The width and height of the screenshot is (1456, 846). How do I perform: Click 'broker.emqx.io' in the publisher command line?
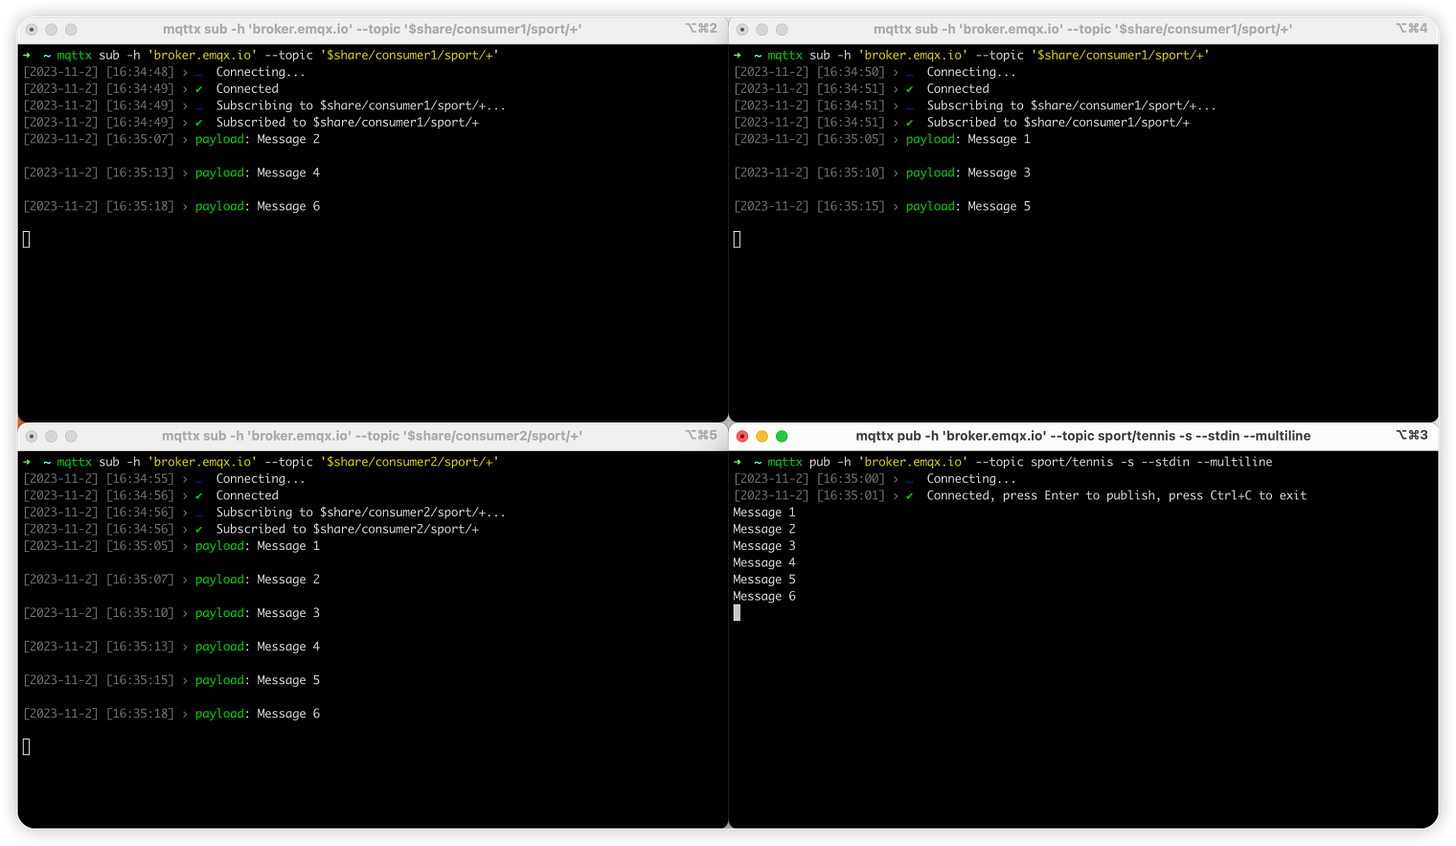coord(915,461)
